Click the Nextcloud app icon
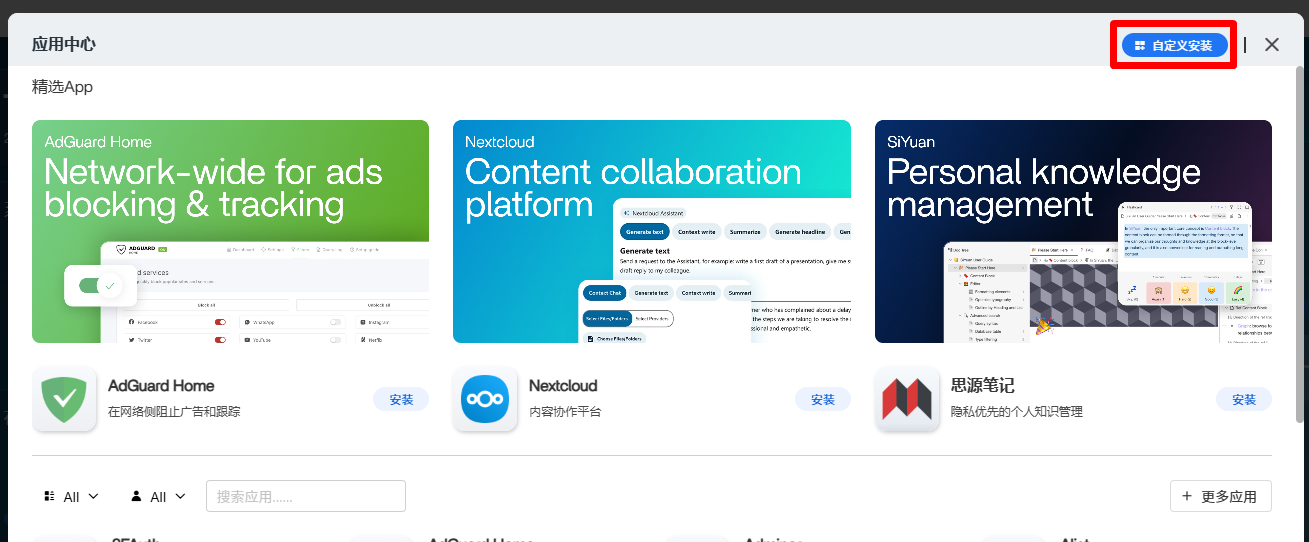The width and height of the screenshot is (1309, 542). (485, 400)
